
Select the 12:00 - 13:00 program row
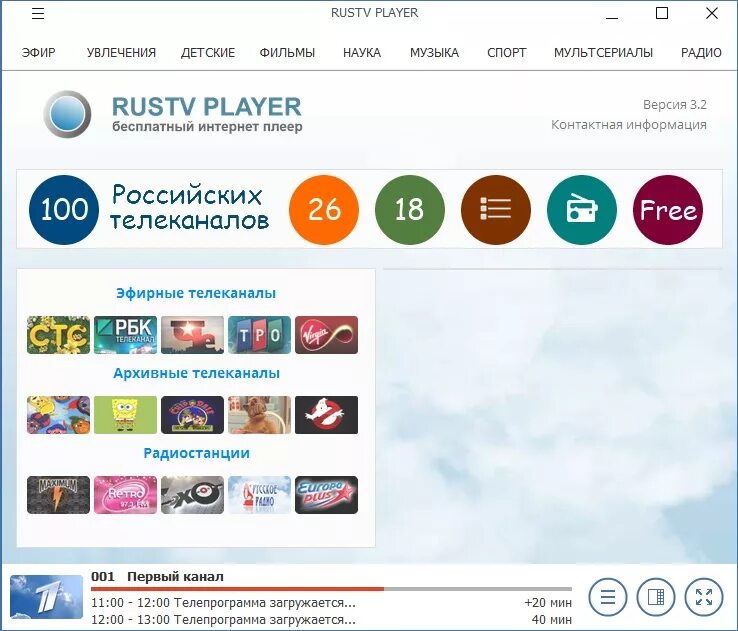pyautogui.click(x=331, y=619)
